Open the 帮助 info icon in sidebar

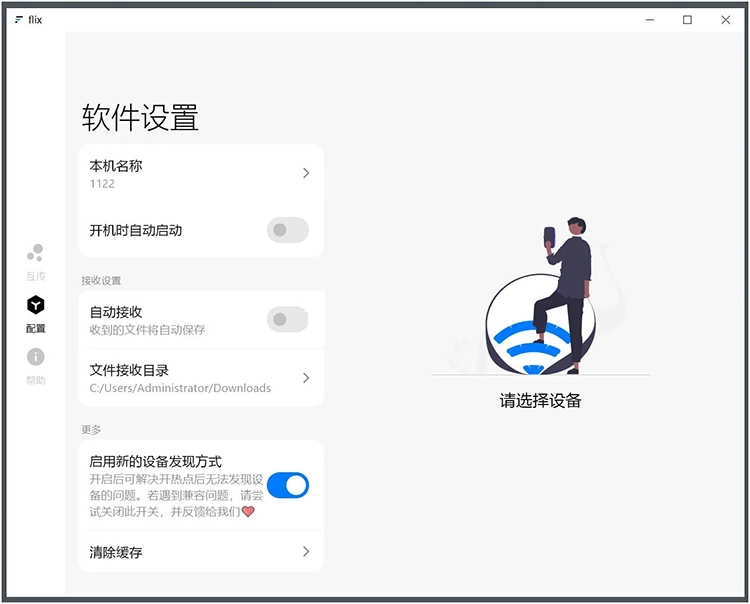point(35,357)
